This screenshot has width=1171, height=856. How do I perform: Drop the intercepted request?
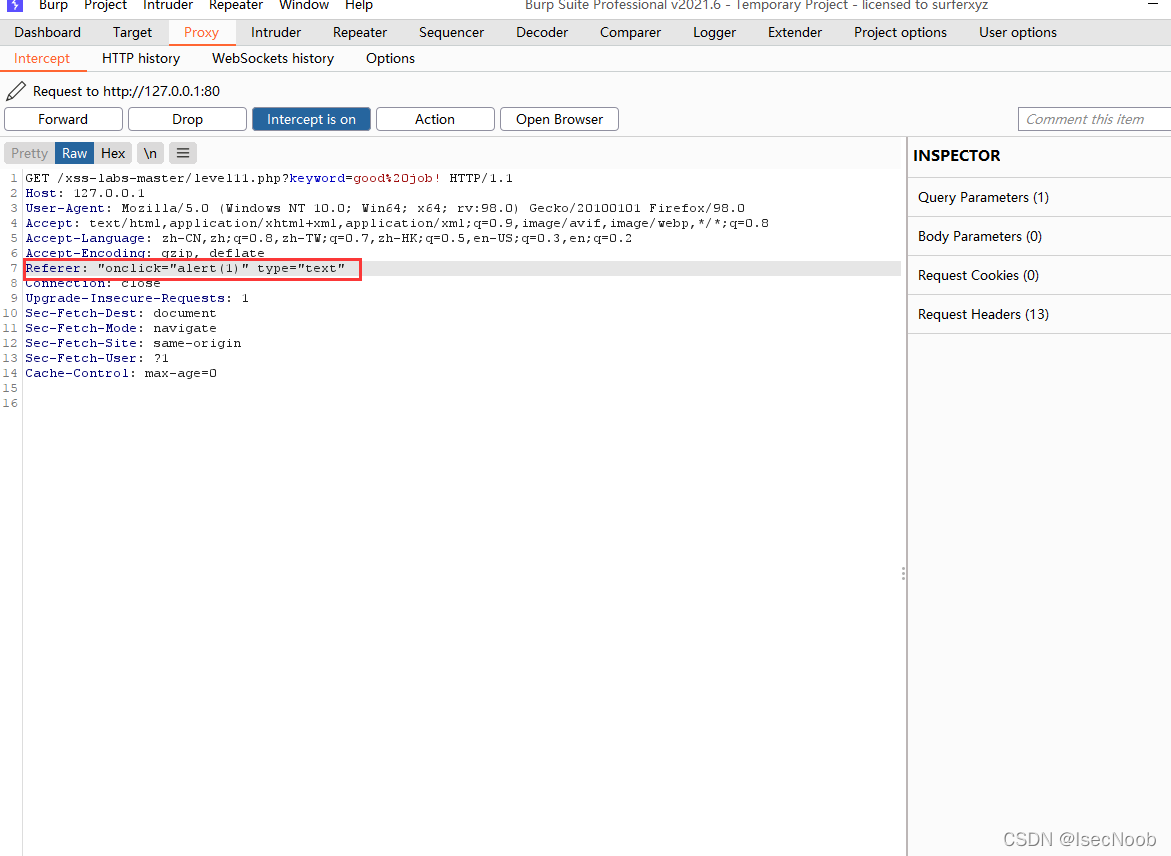click(x=187, y=120)
